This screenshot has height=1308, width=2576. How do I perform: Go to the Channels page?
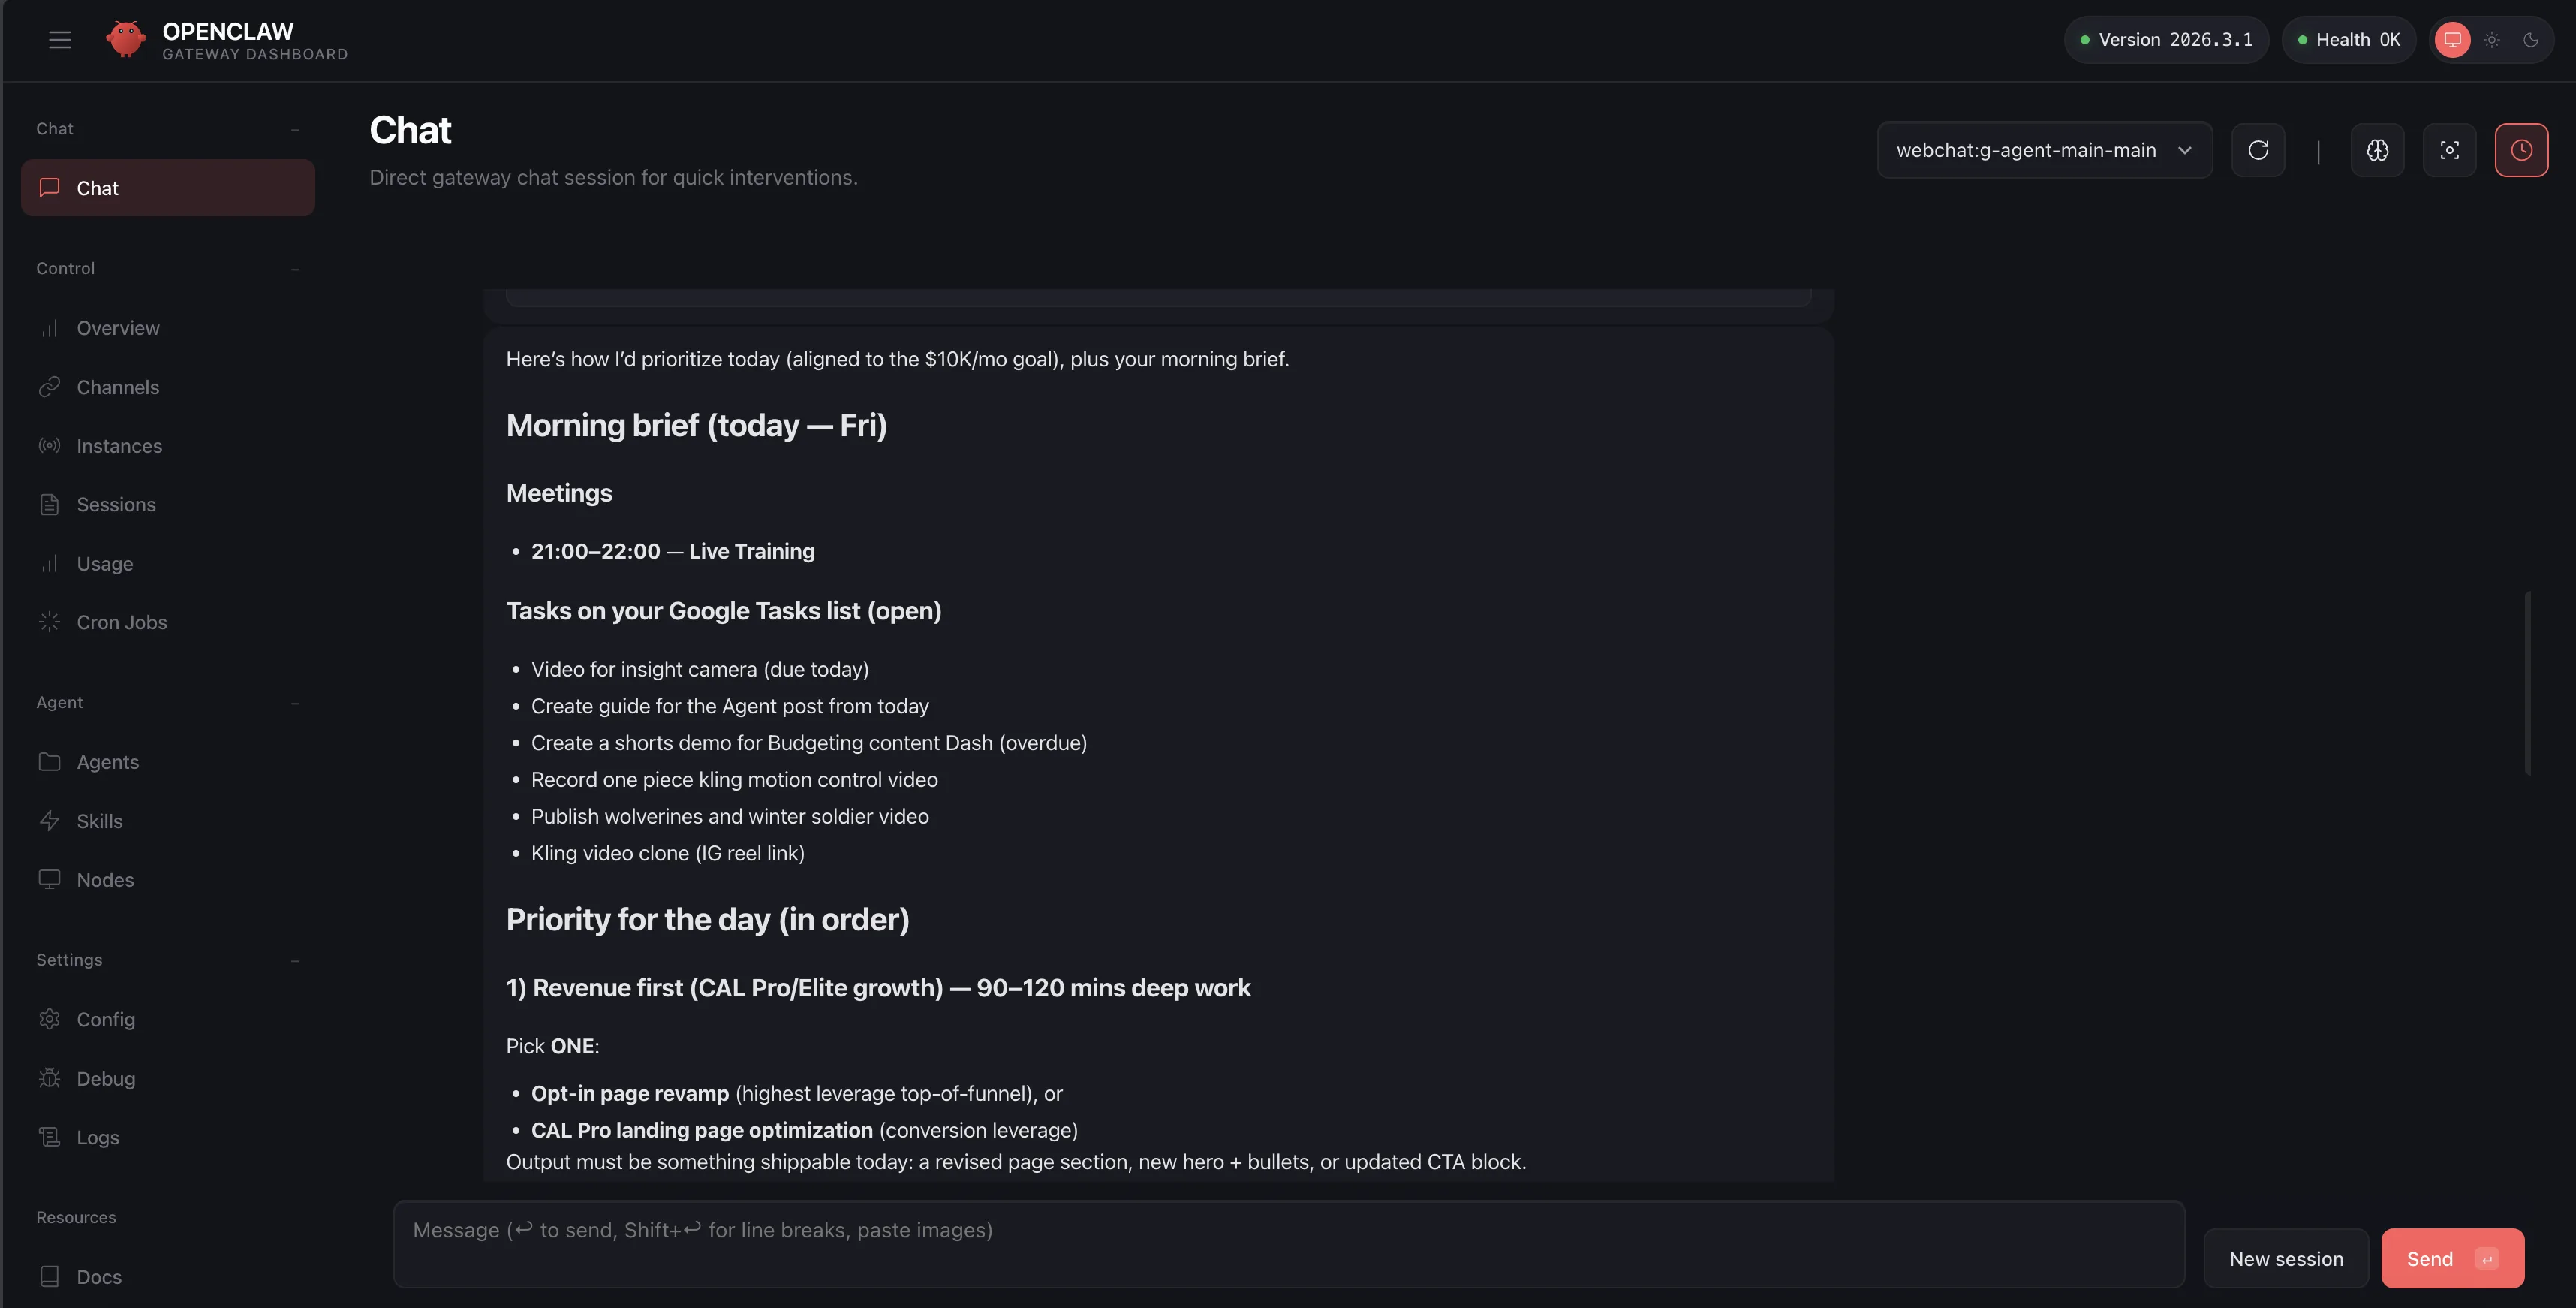pos(117,387)
